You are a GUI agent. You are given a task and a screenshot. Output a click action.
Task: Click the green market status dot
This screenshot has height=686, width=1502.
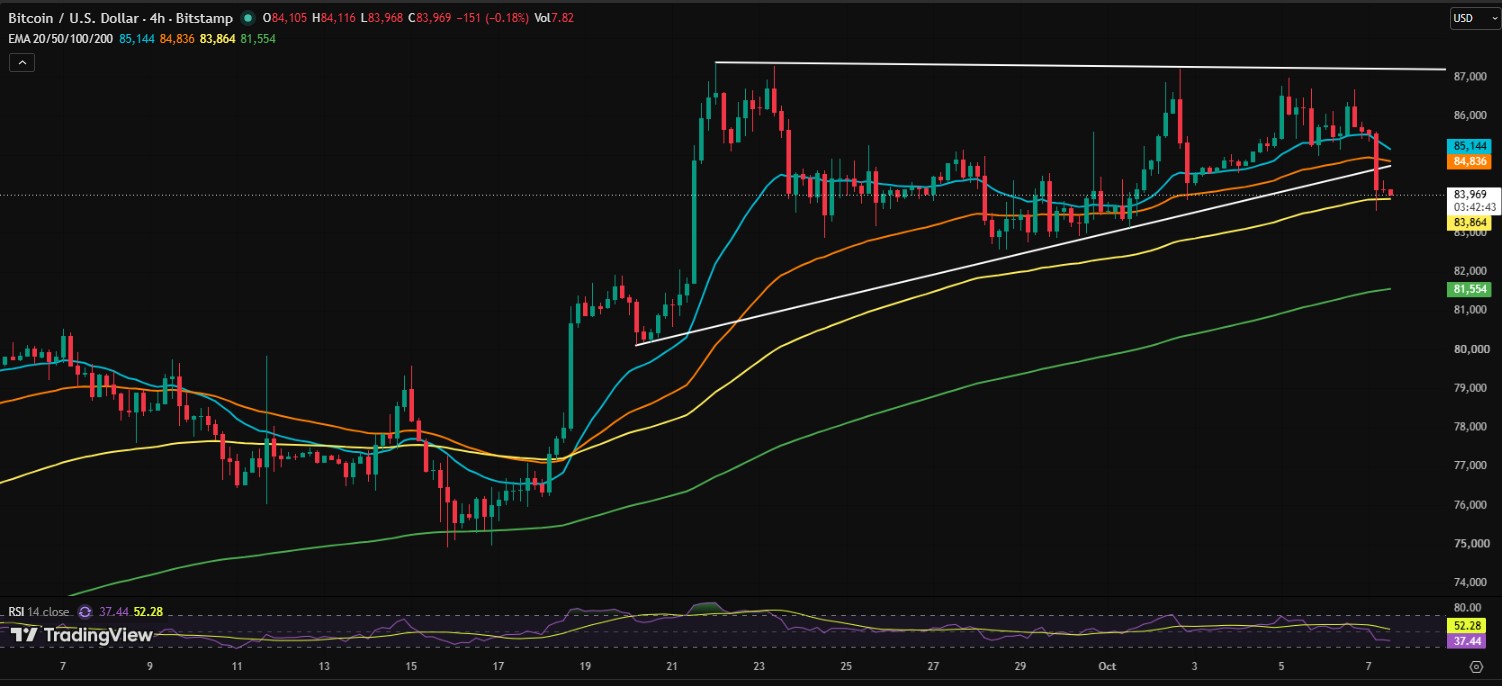(x=248, y=18)
